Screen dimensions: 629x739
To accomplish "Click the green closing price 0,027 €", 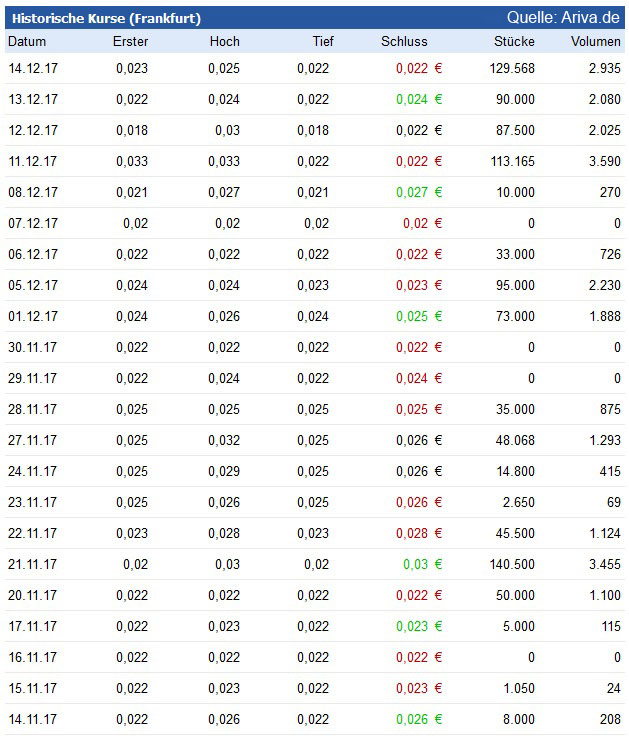I will [x=418, y=192].
